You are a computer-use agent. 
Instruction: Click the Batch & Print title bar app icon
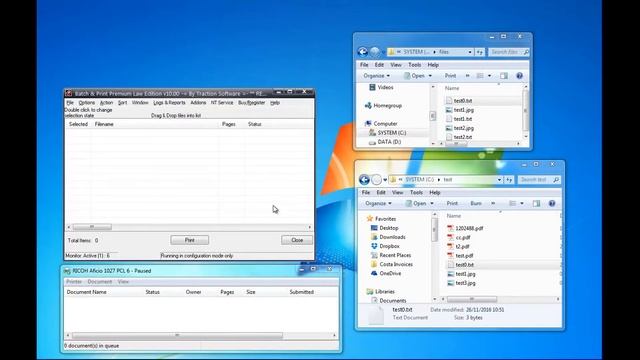click(x=69, y=93)
